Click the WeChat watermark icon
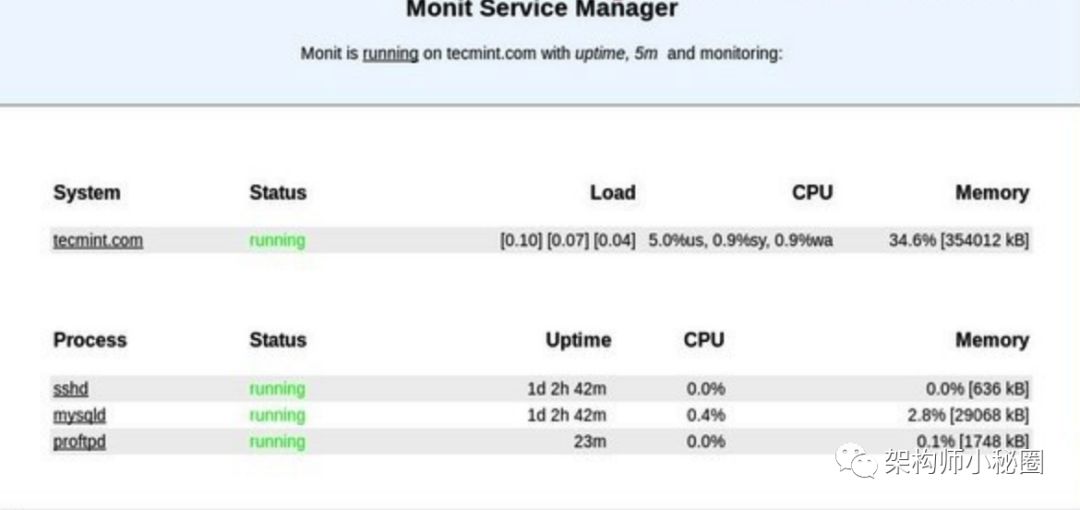 (x=856, y=460)
